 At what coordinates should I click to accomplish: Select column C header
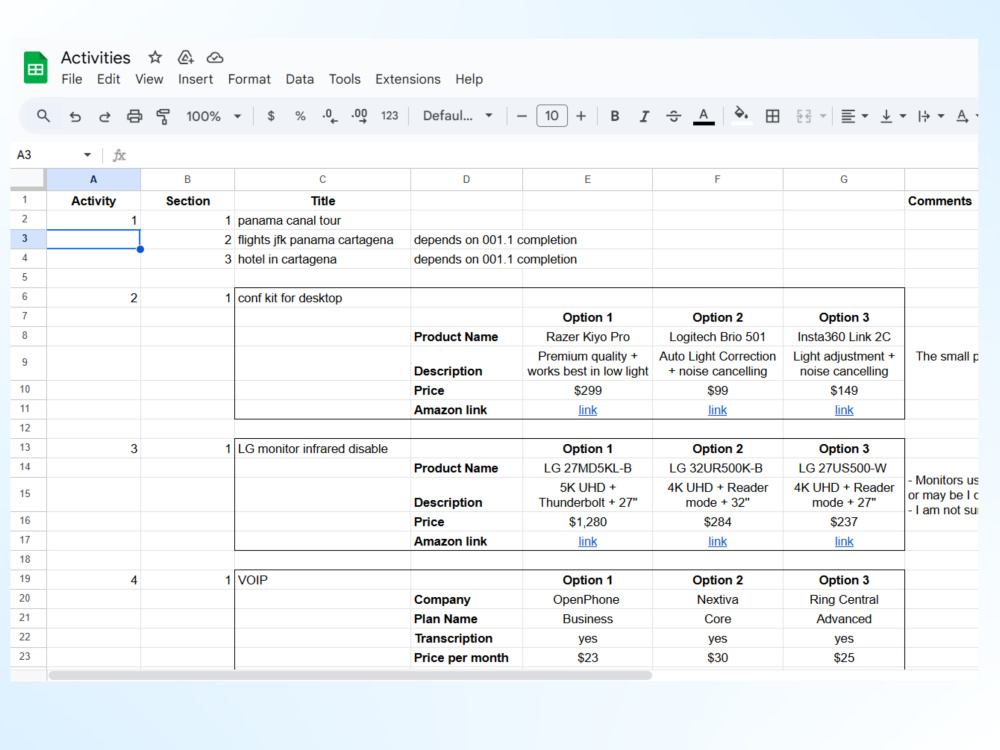click(x=323, y=180)
